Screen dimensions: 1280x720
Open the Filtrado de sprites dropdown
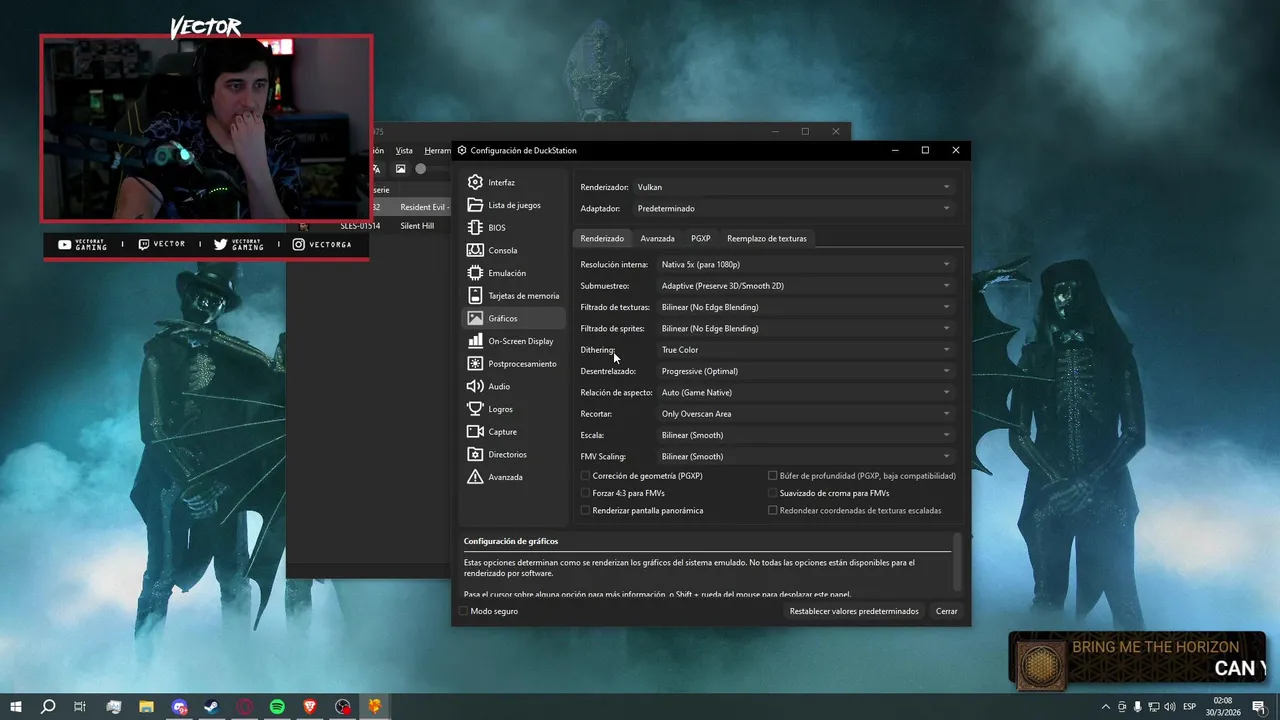(x=806, y=328)
